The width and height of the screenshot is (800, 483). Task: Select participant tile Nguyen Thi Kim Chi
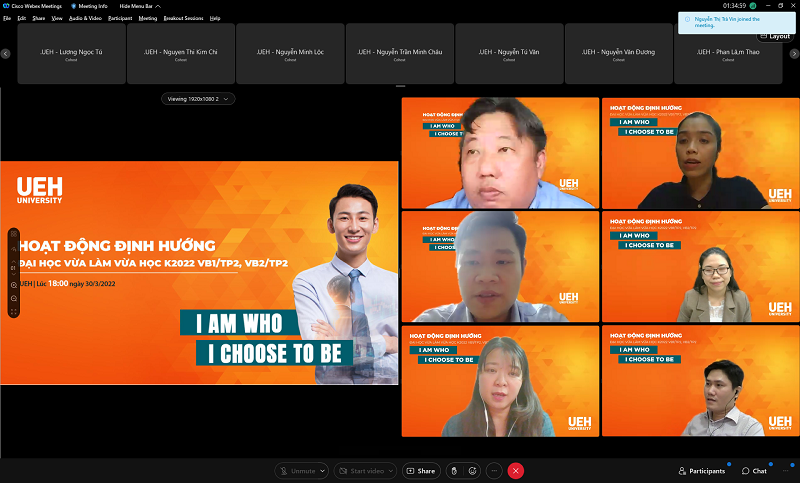coord(181,54)
